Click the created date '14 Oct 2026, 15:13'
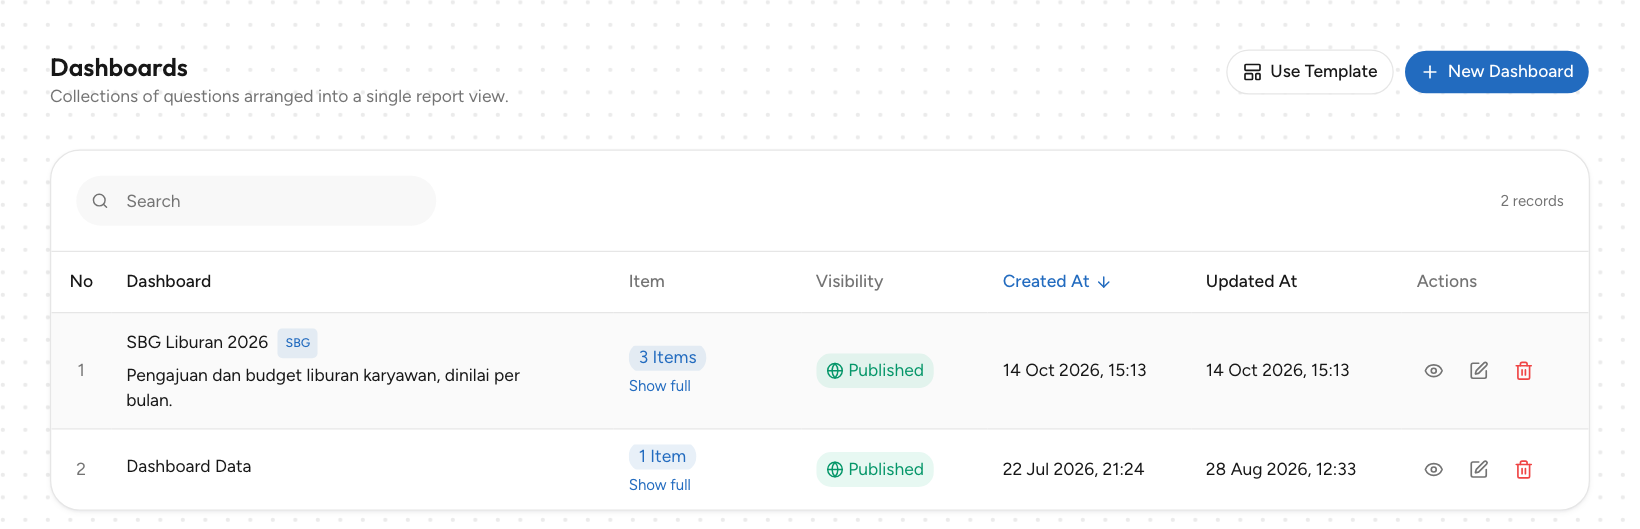 click(x=1074, y=371)
